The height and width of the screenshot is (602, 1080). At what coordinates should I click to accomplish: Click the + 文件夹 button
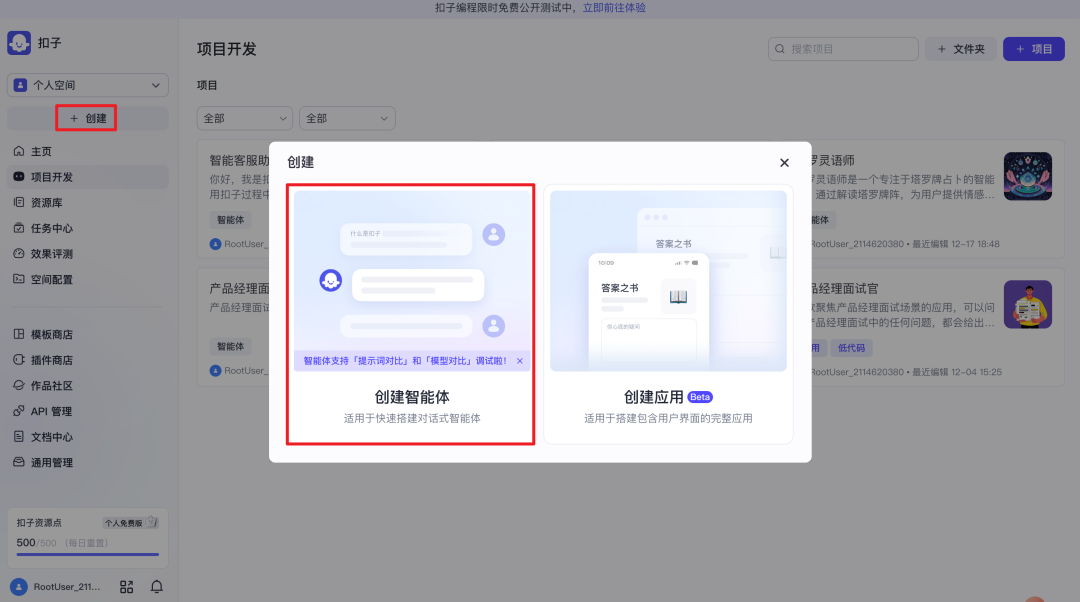(x=961, y=49)
